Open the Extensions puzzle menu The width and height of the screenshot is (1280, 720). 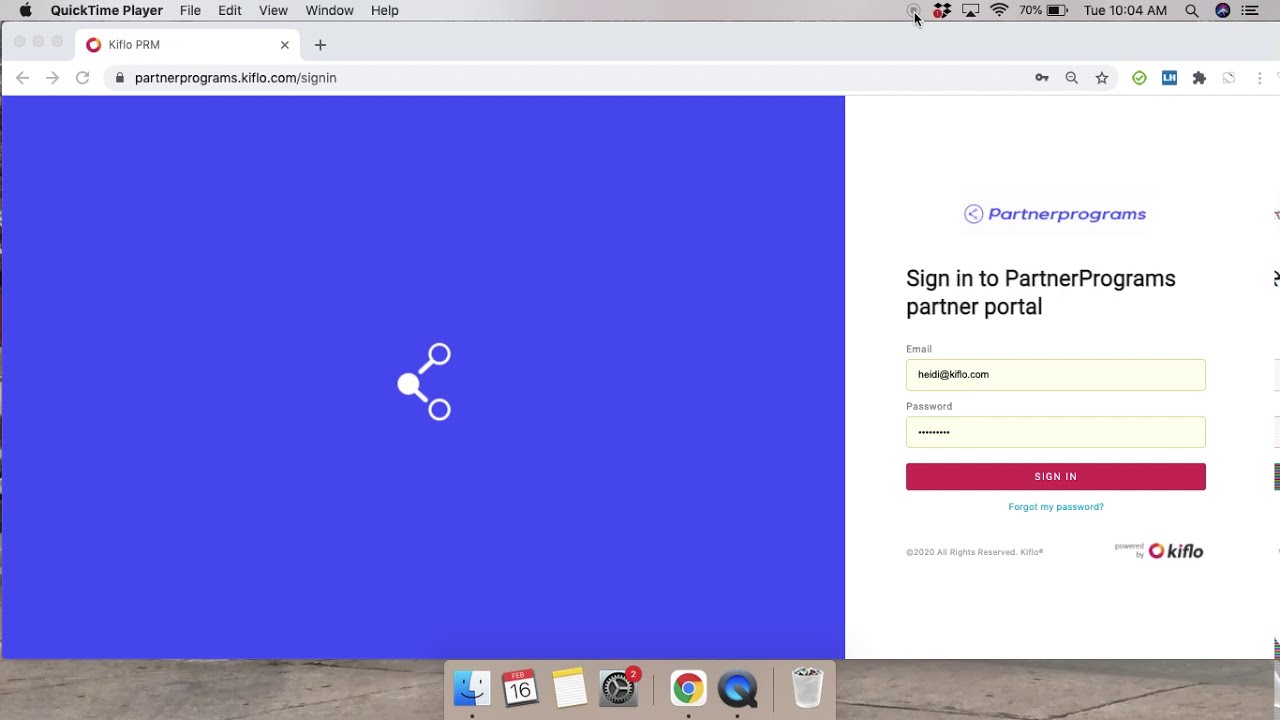(1199, 78)
